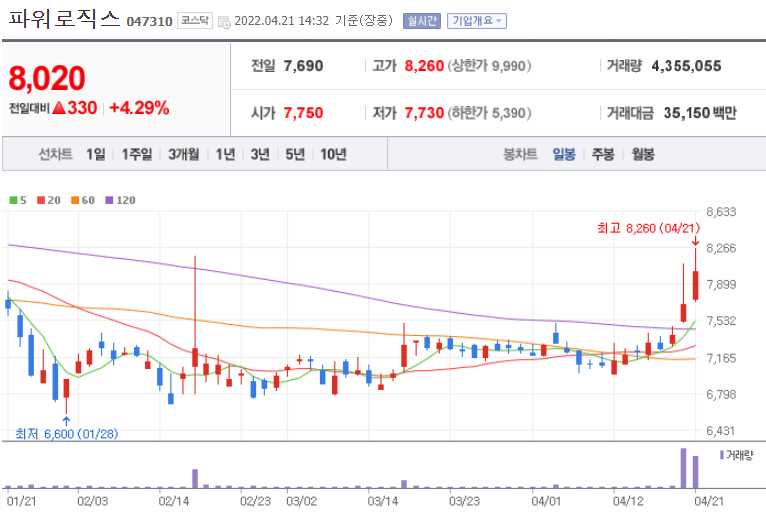Click the tallest volume bar near 04/21
The image size is (766, 518).
(683, 468)
